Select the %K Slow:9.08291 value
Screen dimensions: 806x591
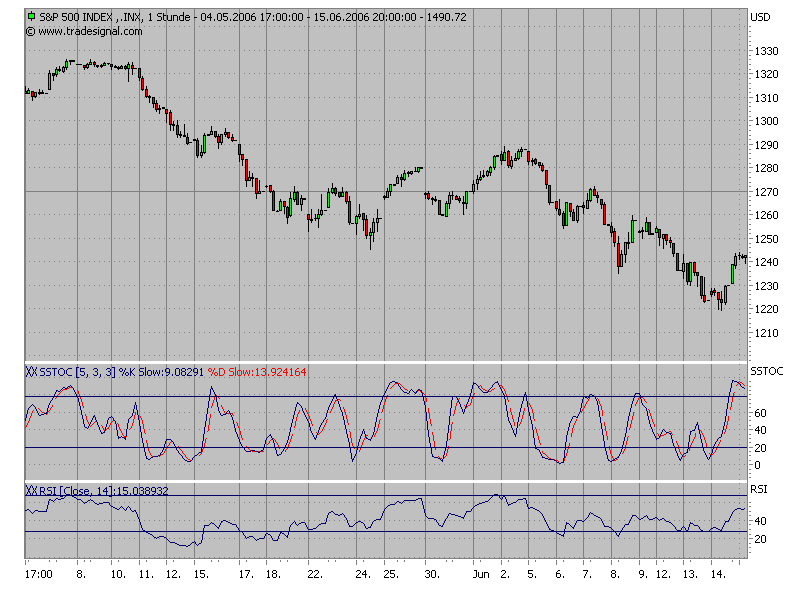[161, 372]
